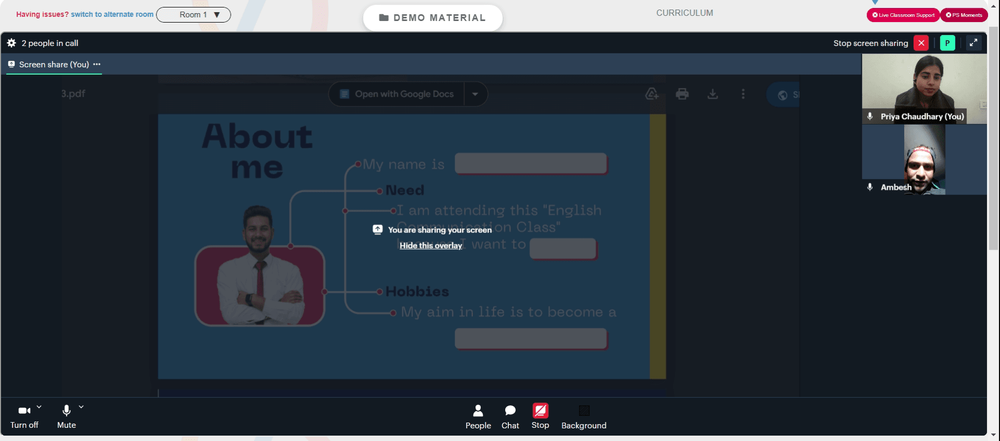
Task: Download the PDF file
Action: [x=713, y=94]
